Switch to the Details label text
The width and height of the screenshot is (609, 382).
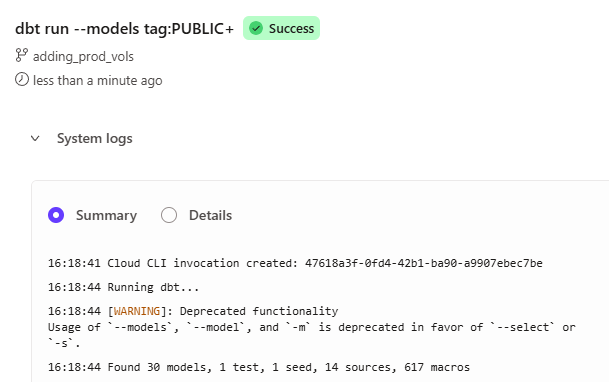(x=211, y=215)
